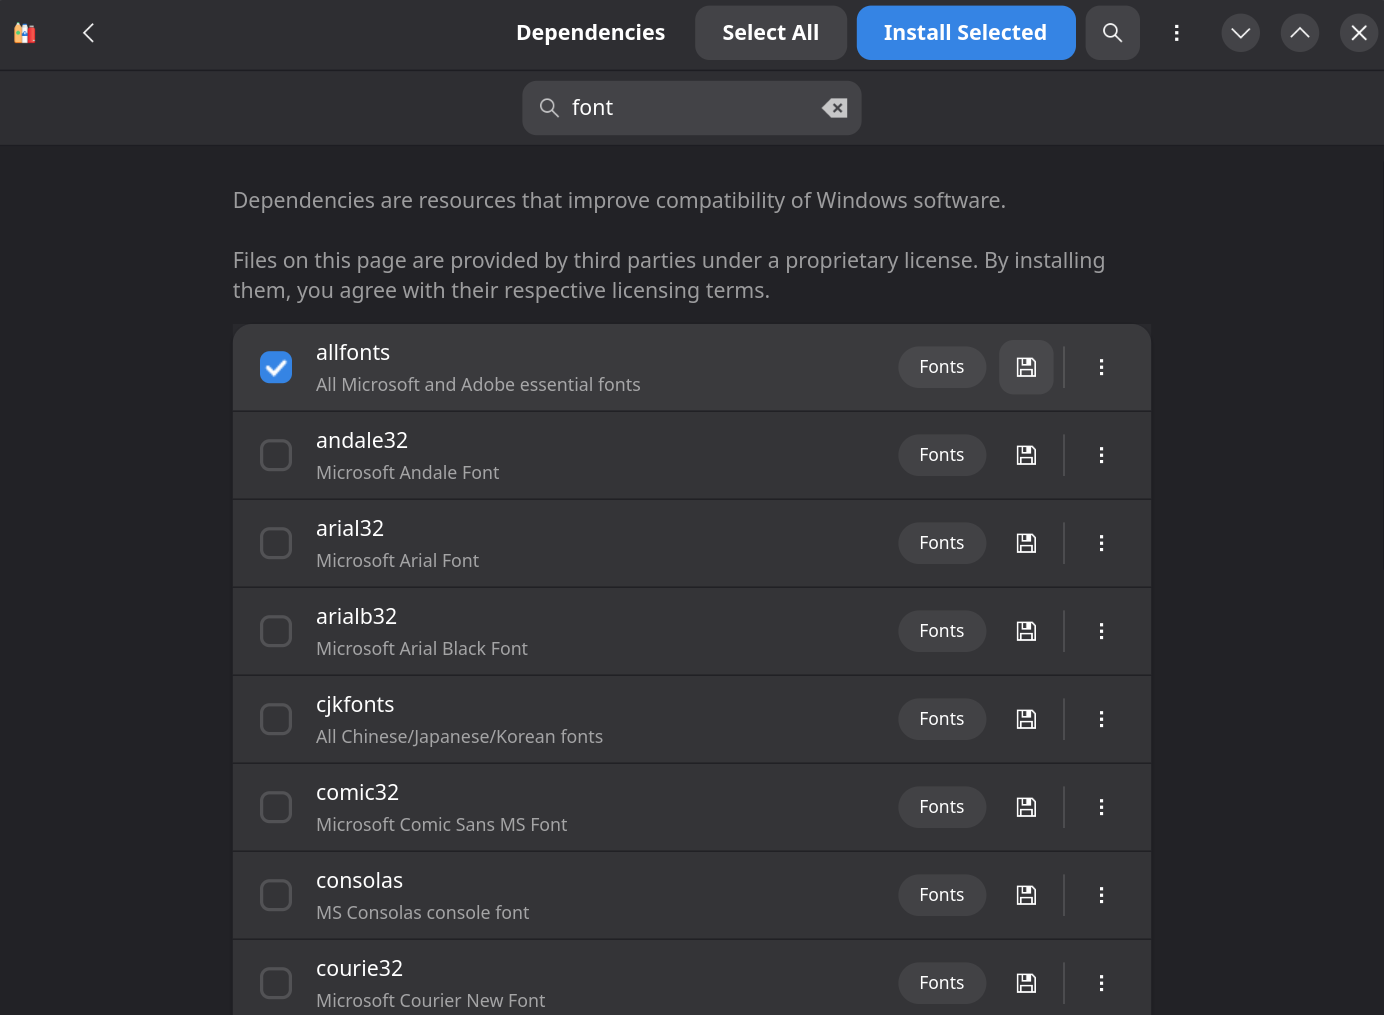Click 'MS Consolas console font' description
Viewport: 1384px width, 1015px height.
[x=423, y=913]
